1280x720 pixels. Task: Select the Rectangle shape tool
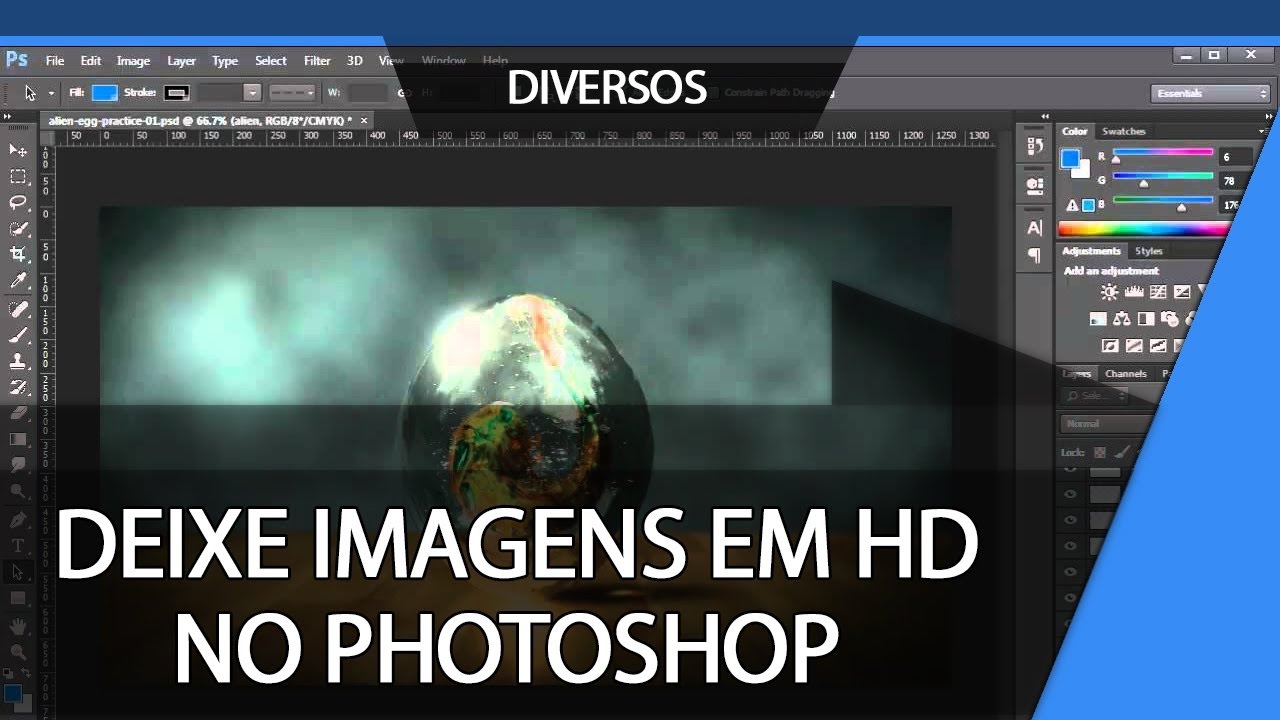(x=18, y=598)
